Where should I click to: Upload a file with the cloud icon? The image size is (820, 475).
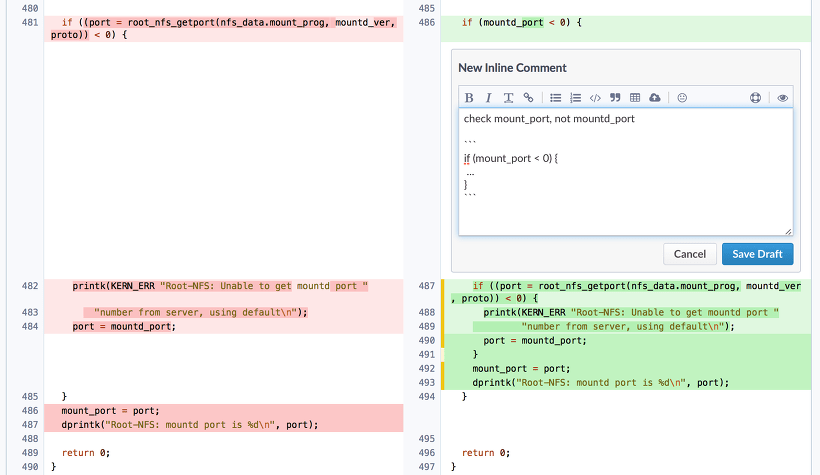(x=655, y=98)
